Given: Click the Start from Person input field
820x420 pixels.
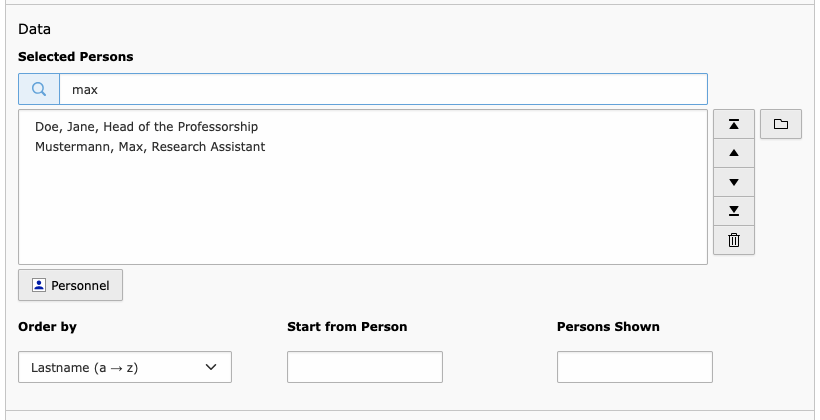Looking at the screenshot, I should coord(365,367).
